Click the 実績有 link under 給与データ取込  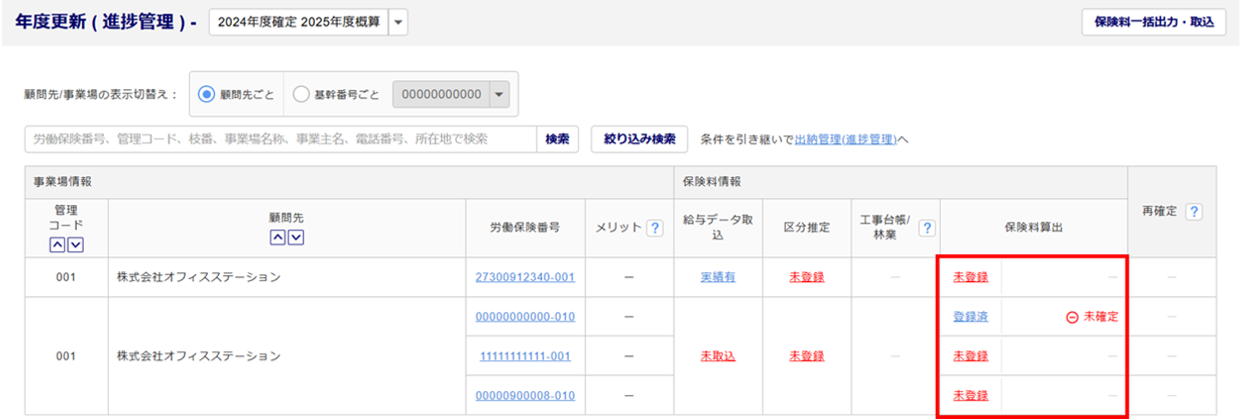717,277
